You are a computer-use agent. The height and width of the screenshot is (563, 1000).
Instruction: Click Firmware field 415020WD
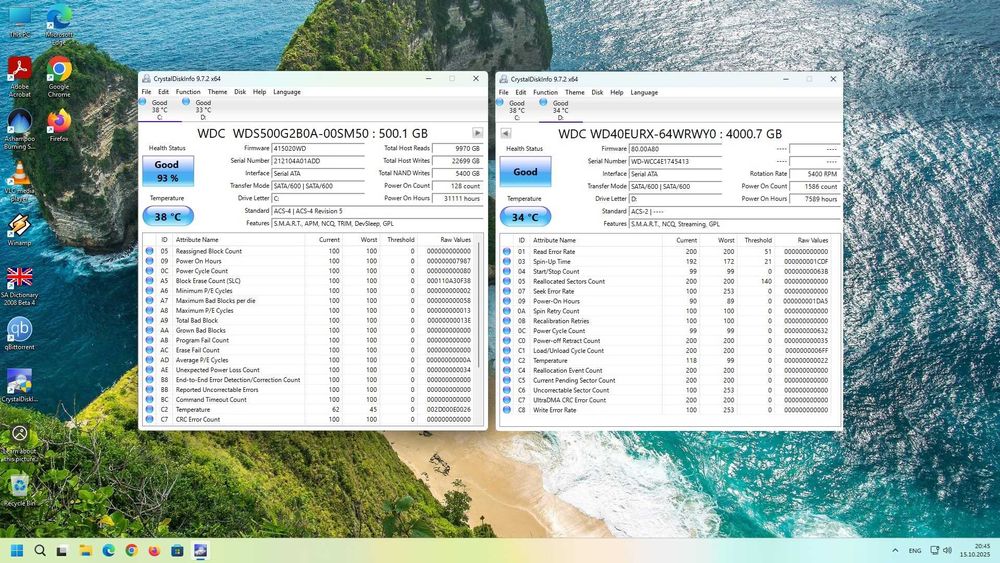(x=318, y=148)
